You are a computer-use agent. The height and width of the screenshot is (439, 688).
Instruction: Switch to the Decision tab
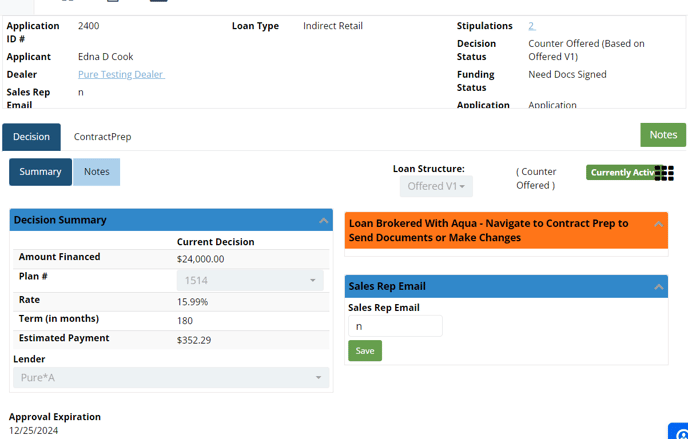[x=31, y=137]
